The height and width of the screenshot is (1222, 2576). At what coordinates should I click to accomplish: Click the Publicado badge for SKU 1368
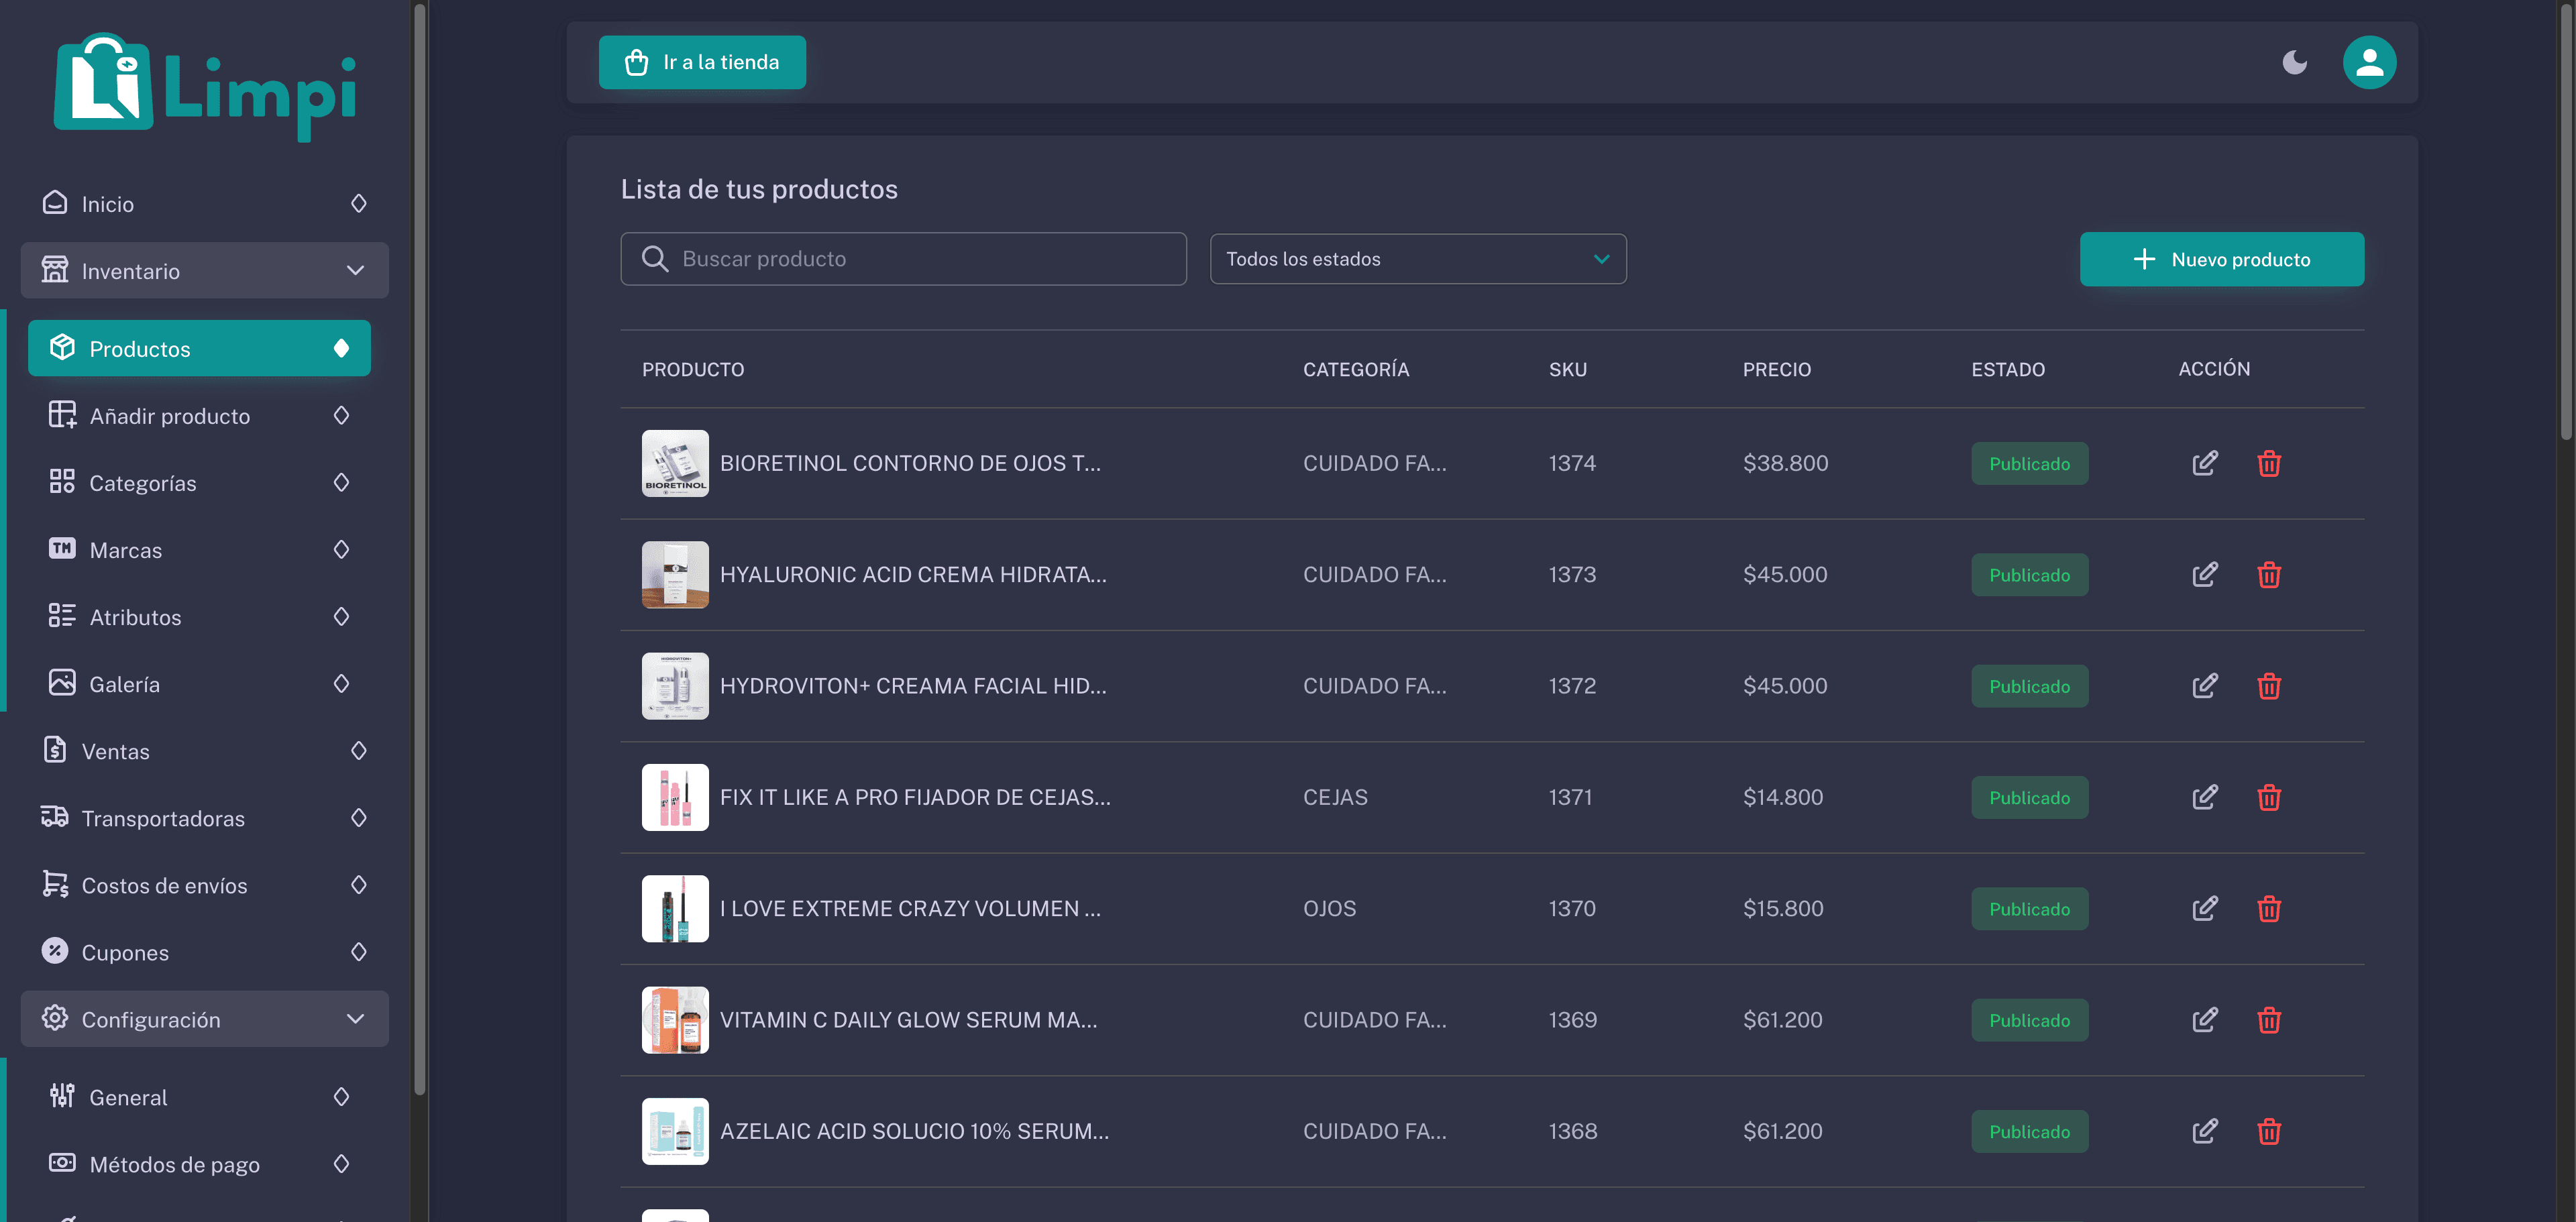2029,1131
